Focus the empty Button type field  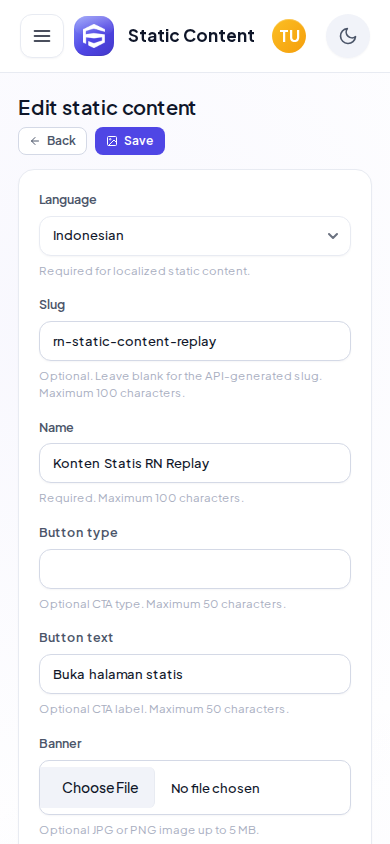pyautogui.click(x=195, y=569)
